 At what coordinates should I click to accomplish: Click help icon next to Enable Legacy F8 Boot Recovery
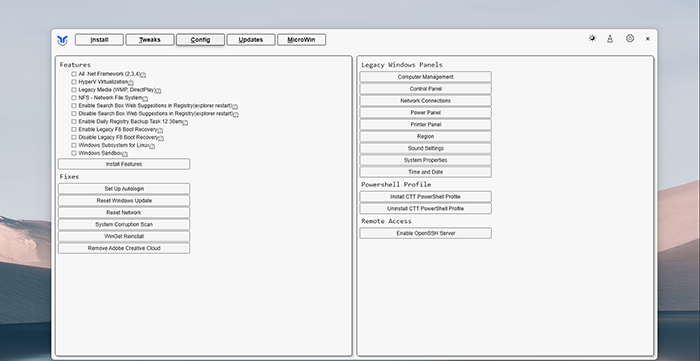(160, 130)
